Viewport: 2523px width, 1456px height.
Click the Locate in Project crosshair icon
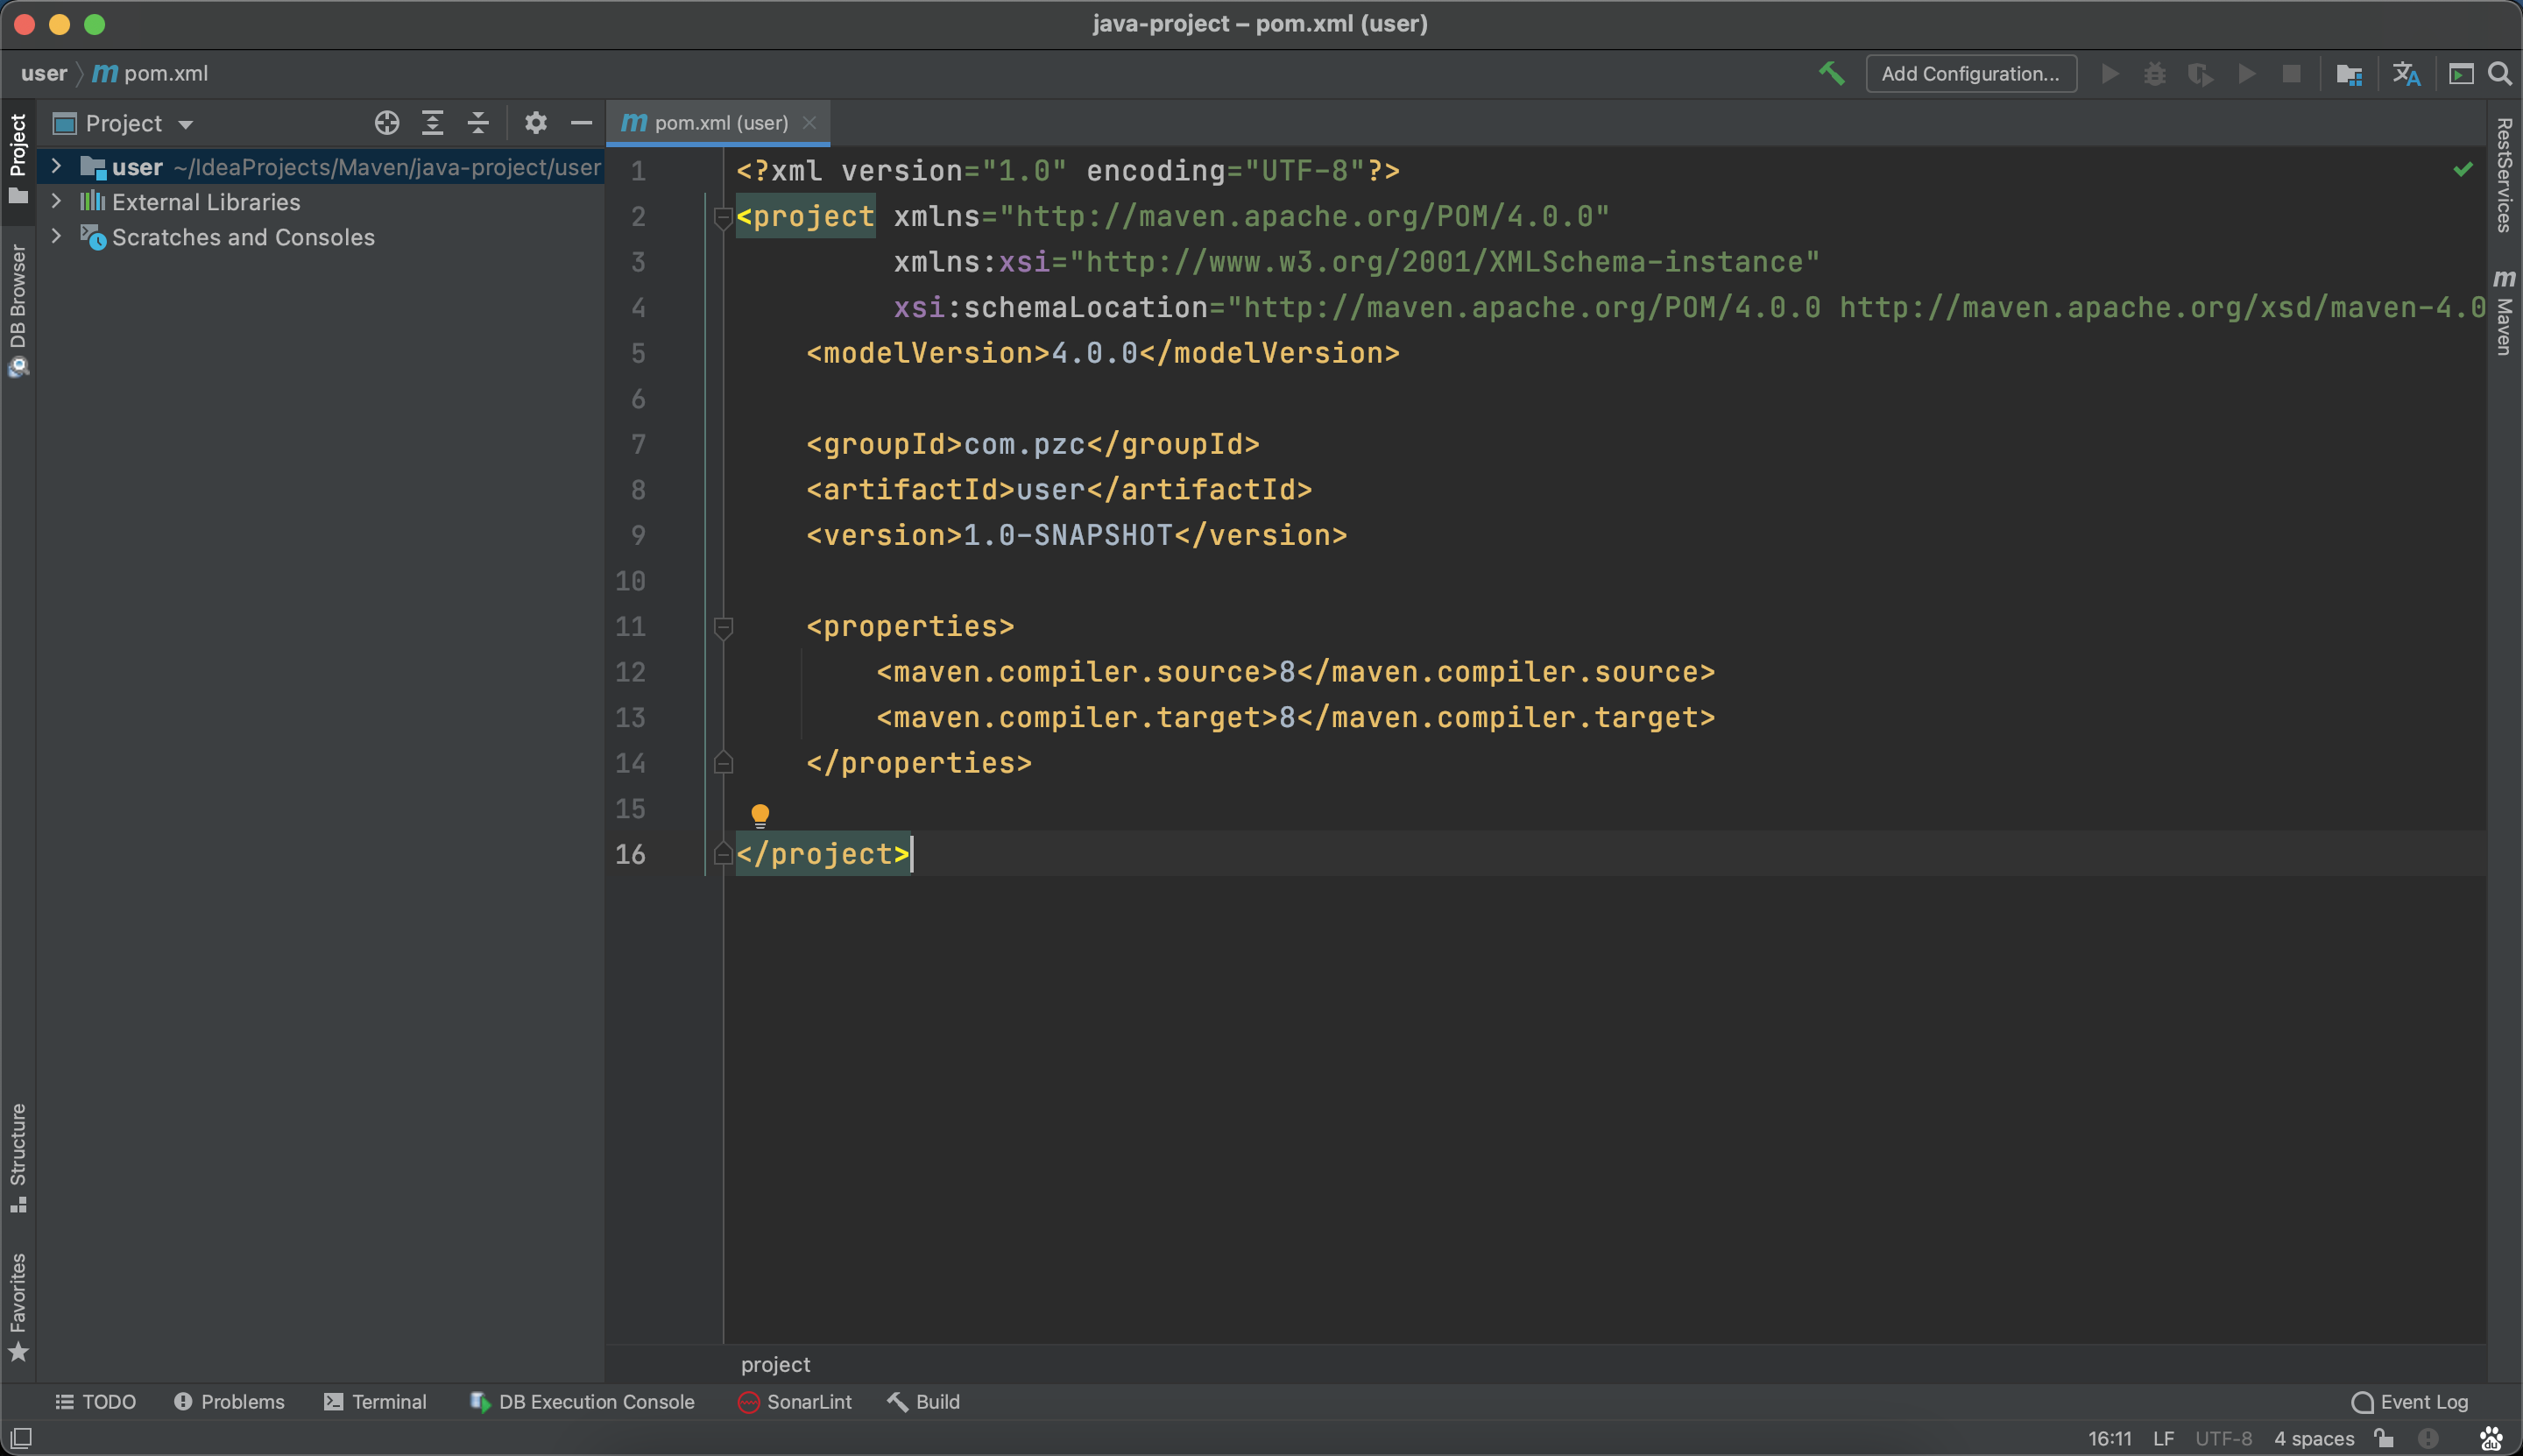(x=387, y=123)
